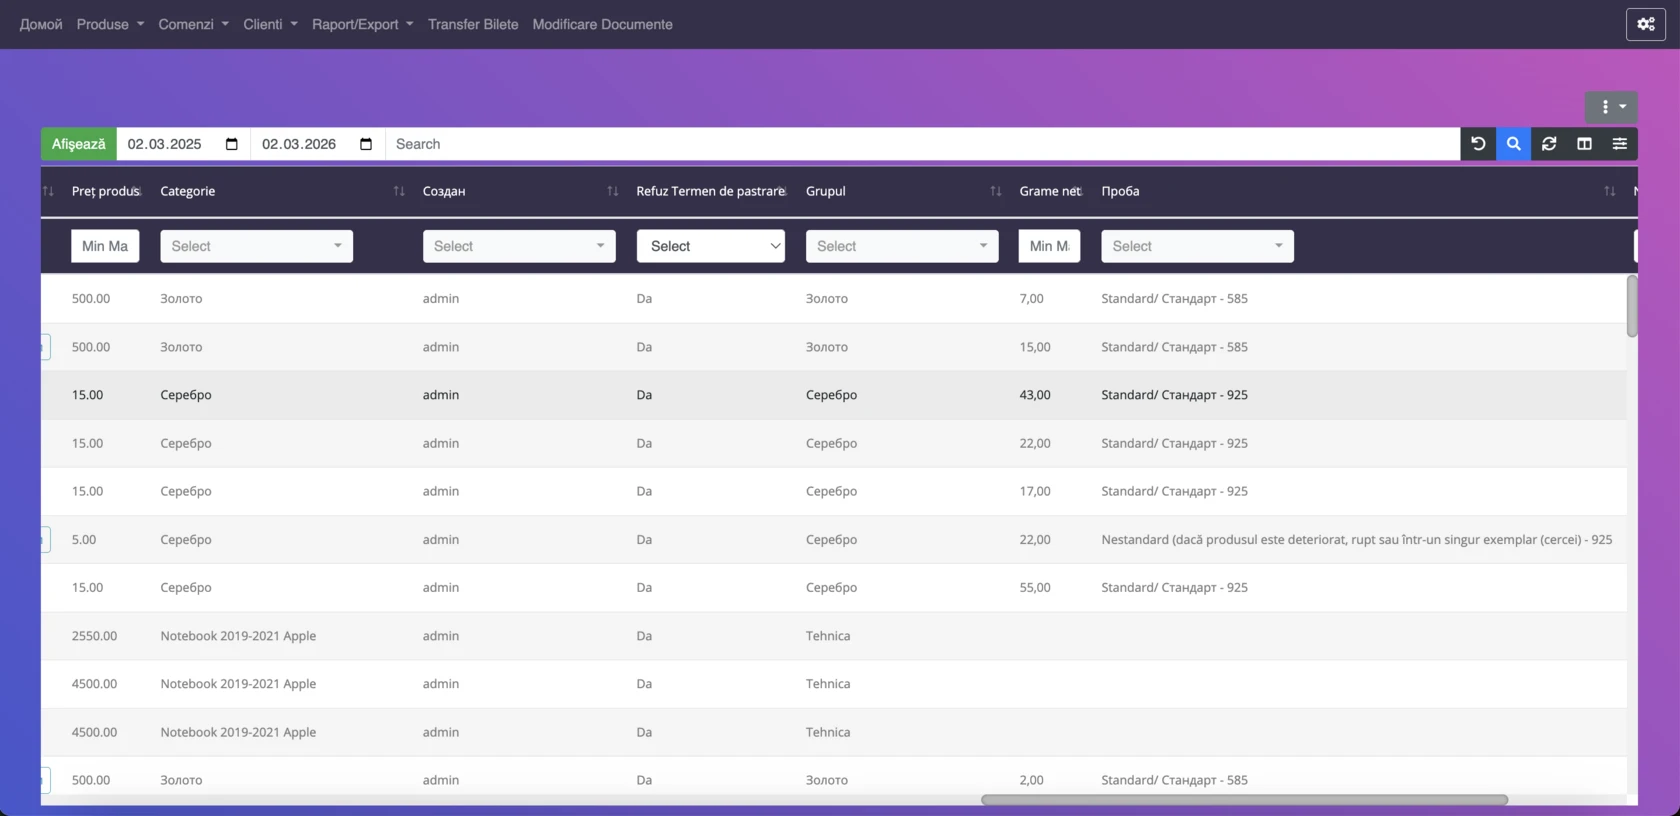The width and height of the screenshot is (1680, 816).
Task: Open calendar picker for 02.03.2026 date
Action: point(366,144)
